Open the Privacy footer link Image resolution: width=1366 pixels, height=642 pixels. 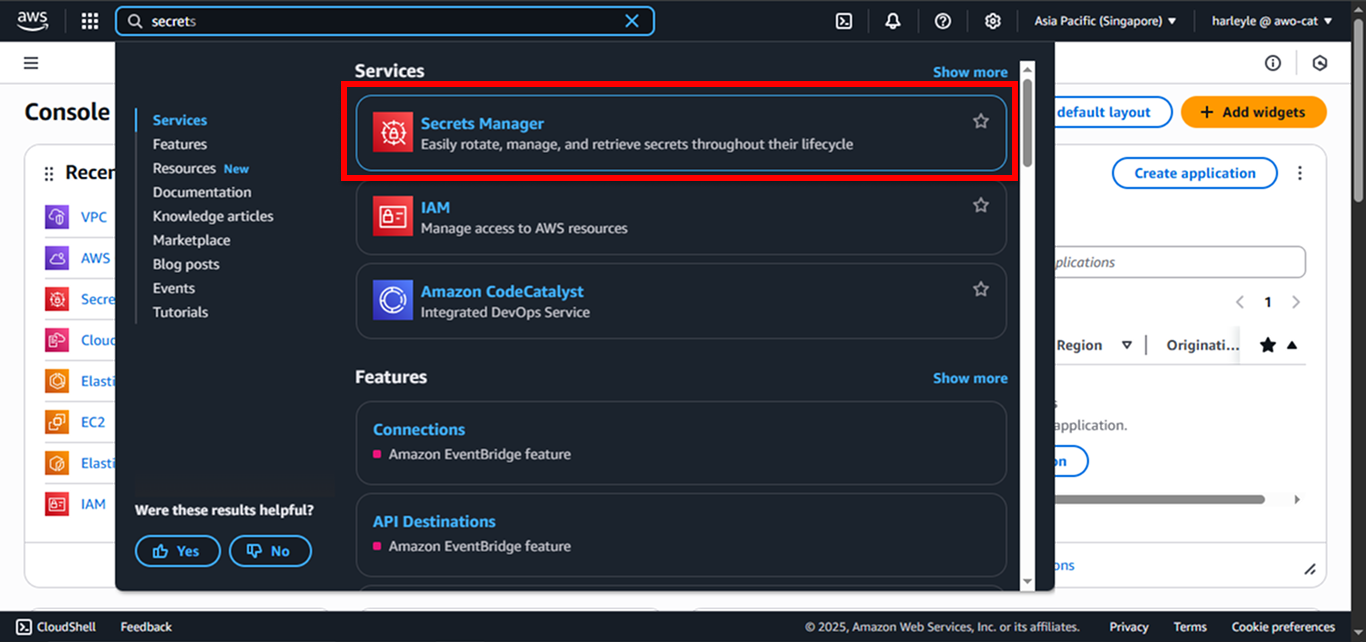tap(1129, 627)
